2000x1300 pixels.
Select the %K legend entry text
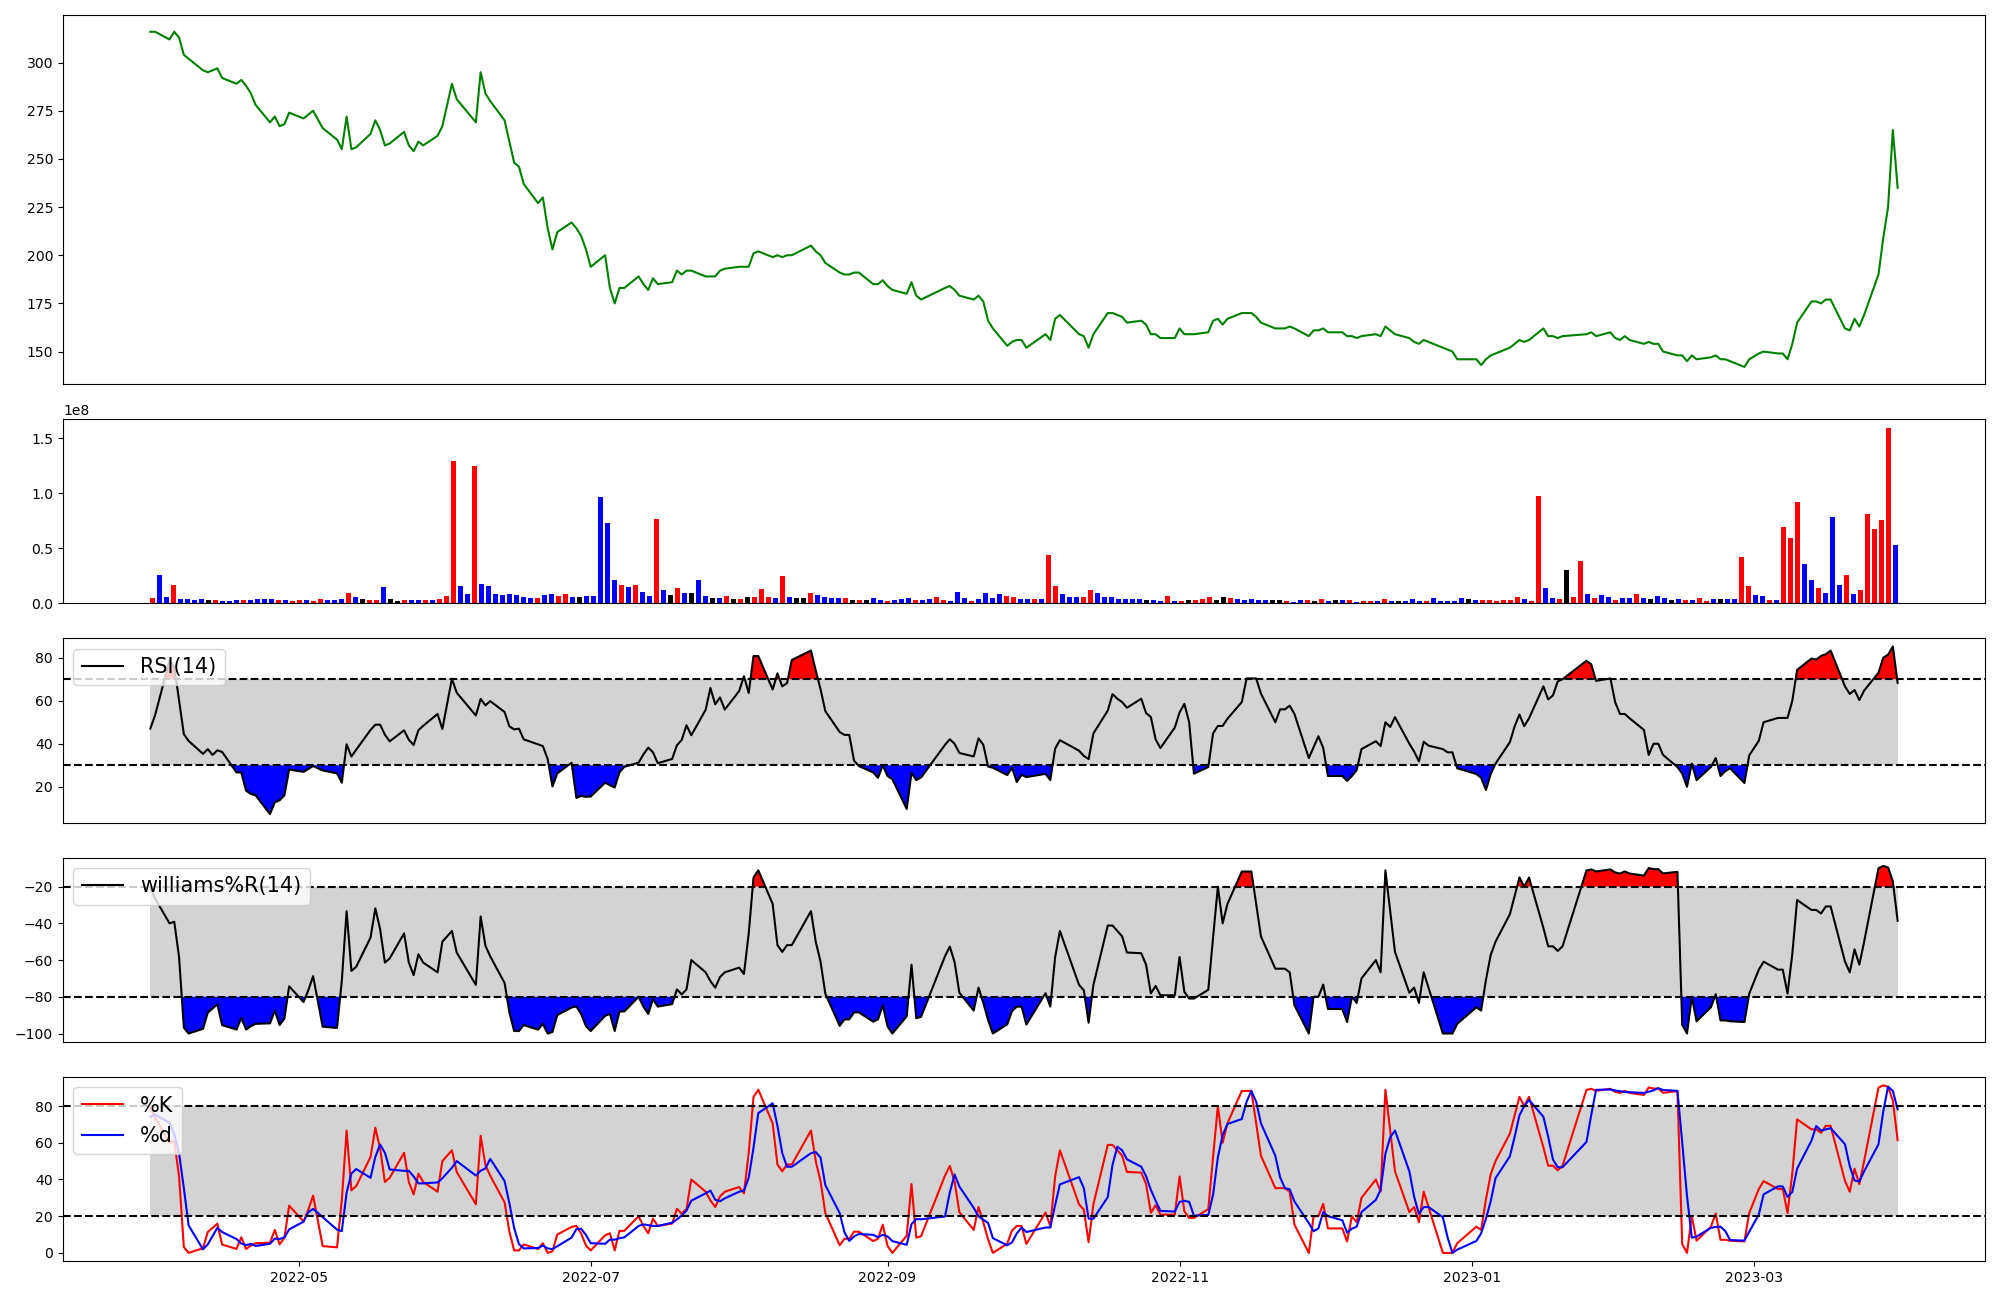coord(156,1105)
